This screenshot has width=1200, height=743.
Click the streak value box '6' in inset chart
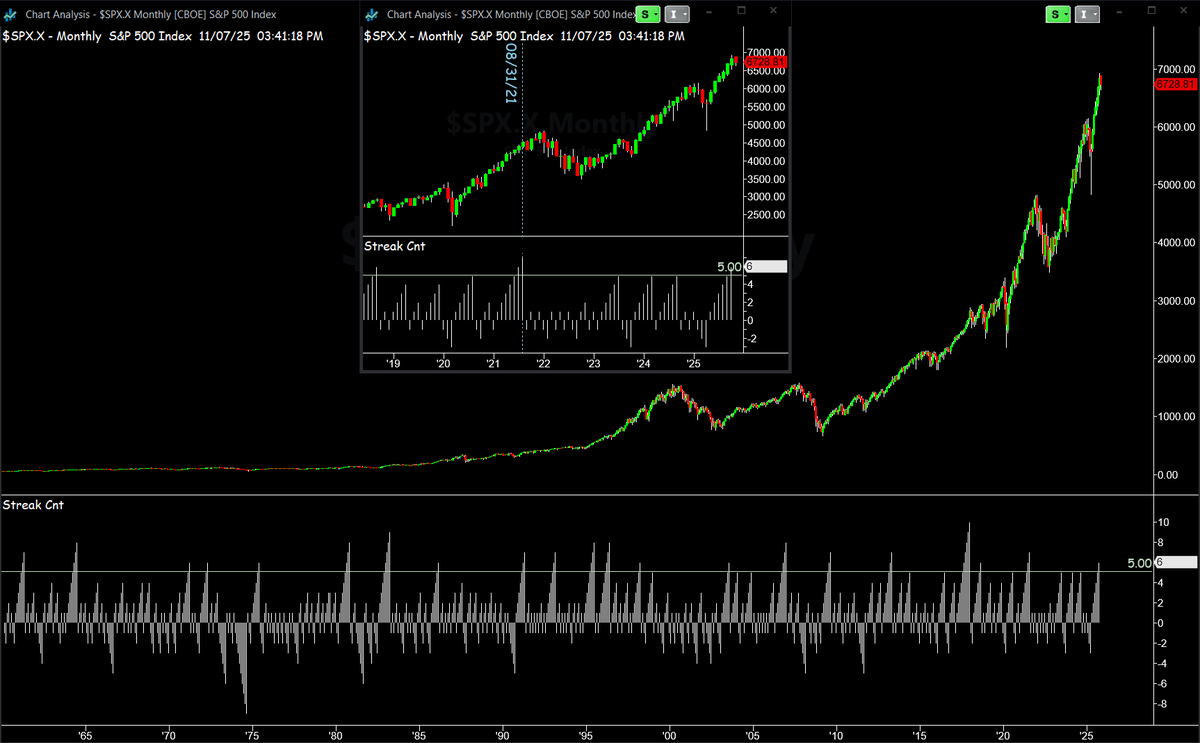tap(767, 267)
